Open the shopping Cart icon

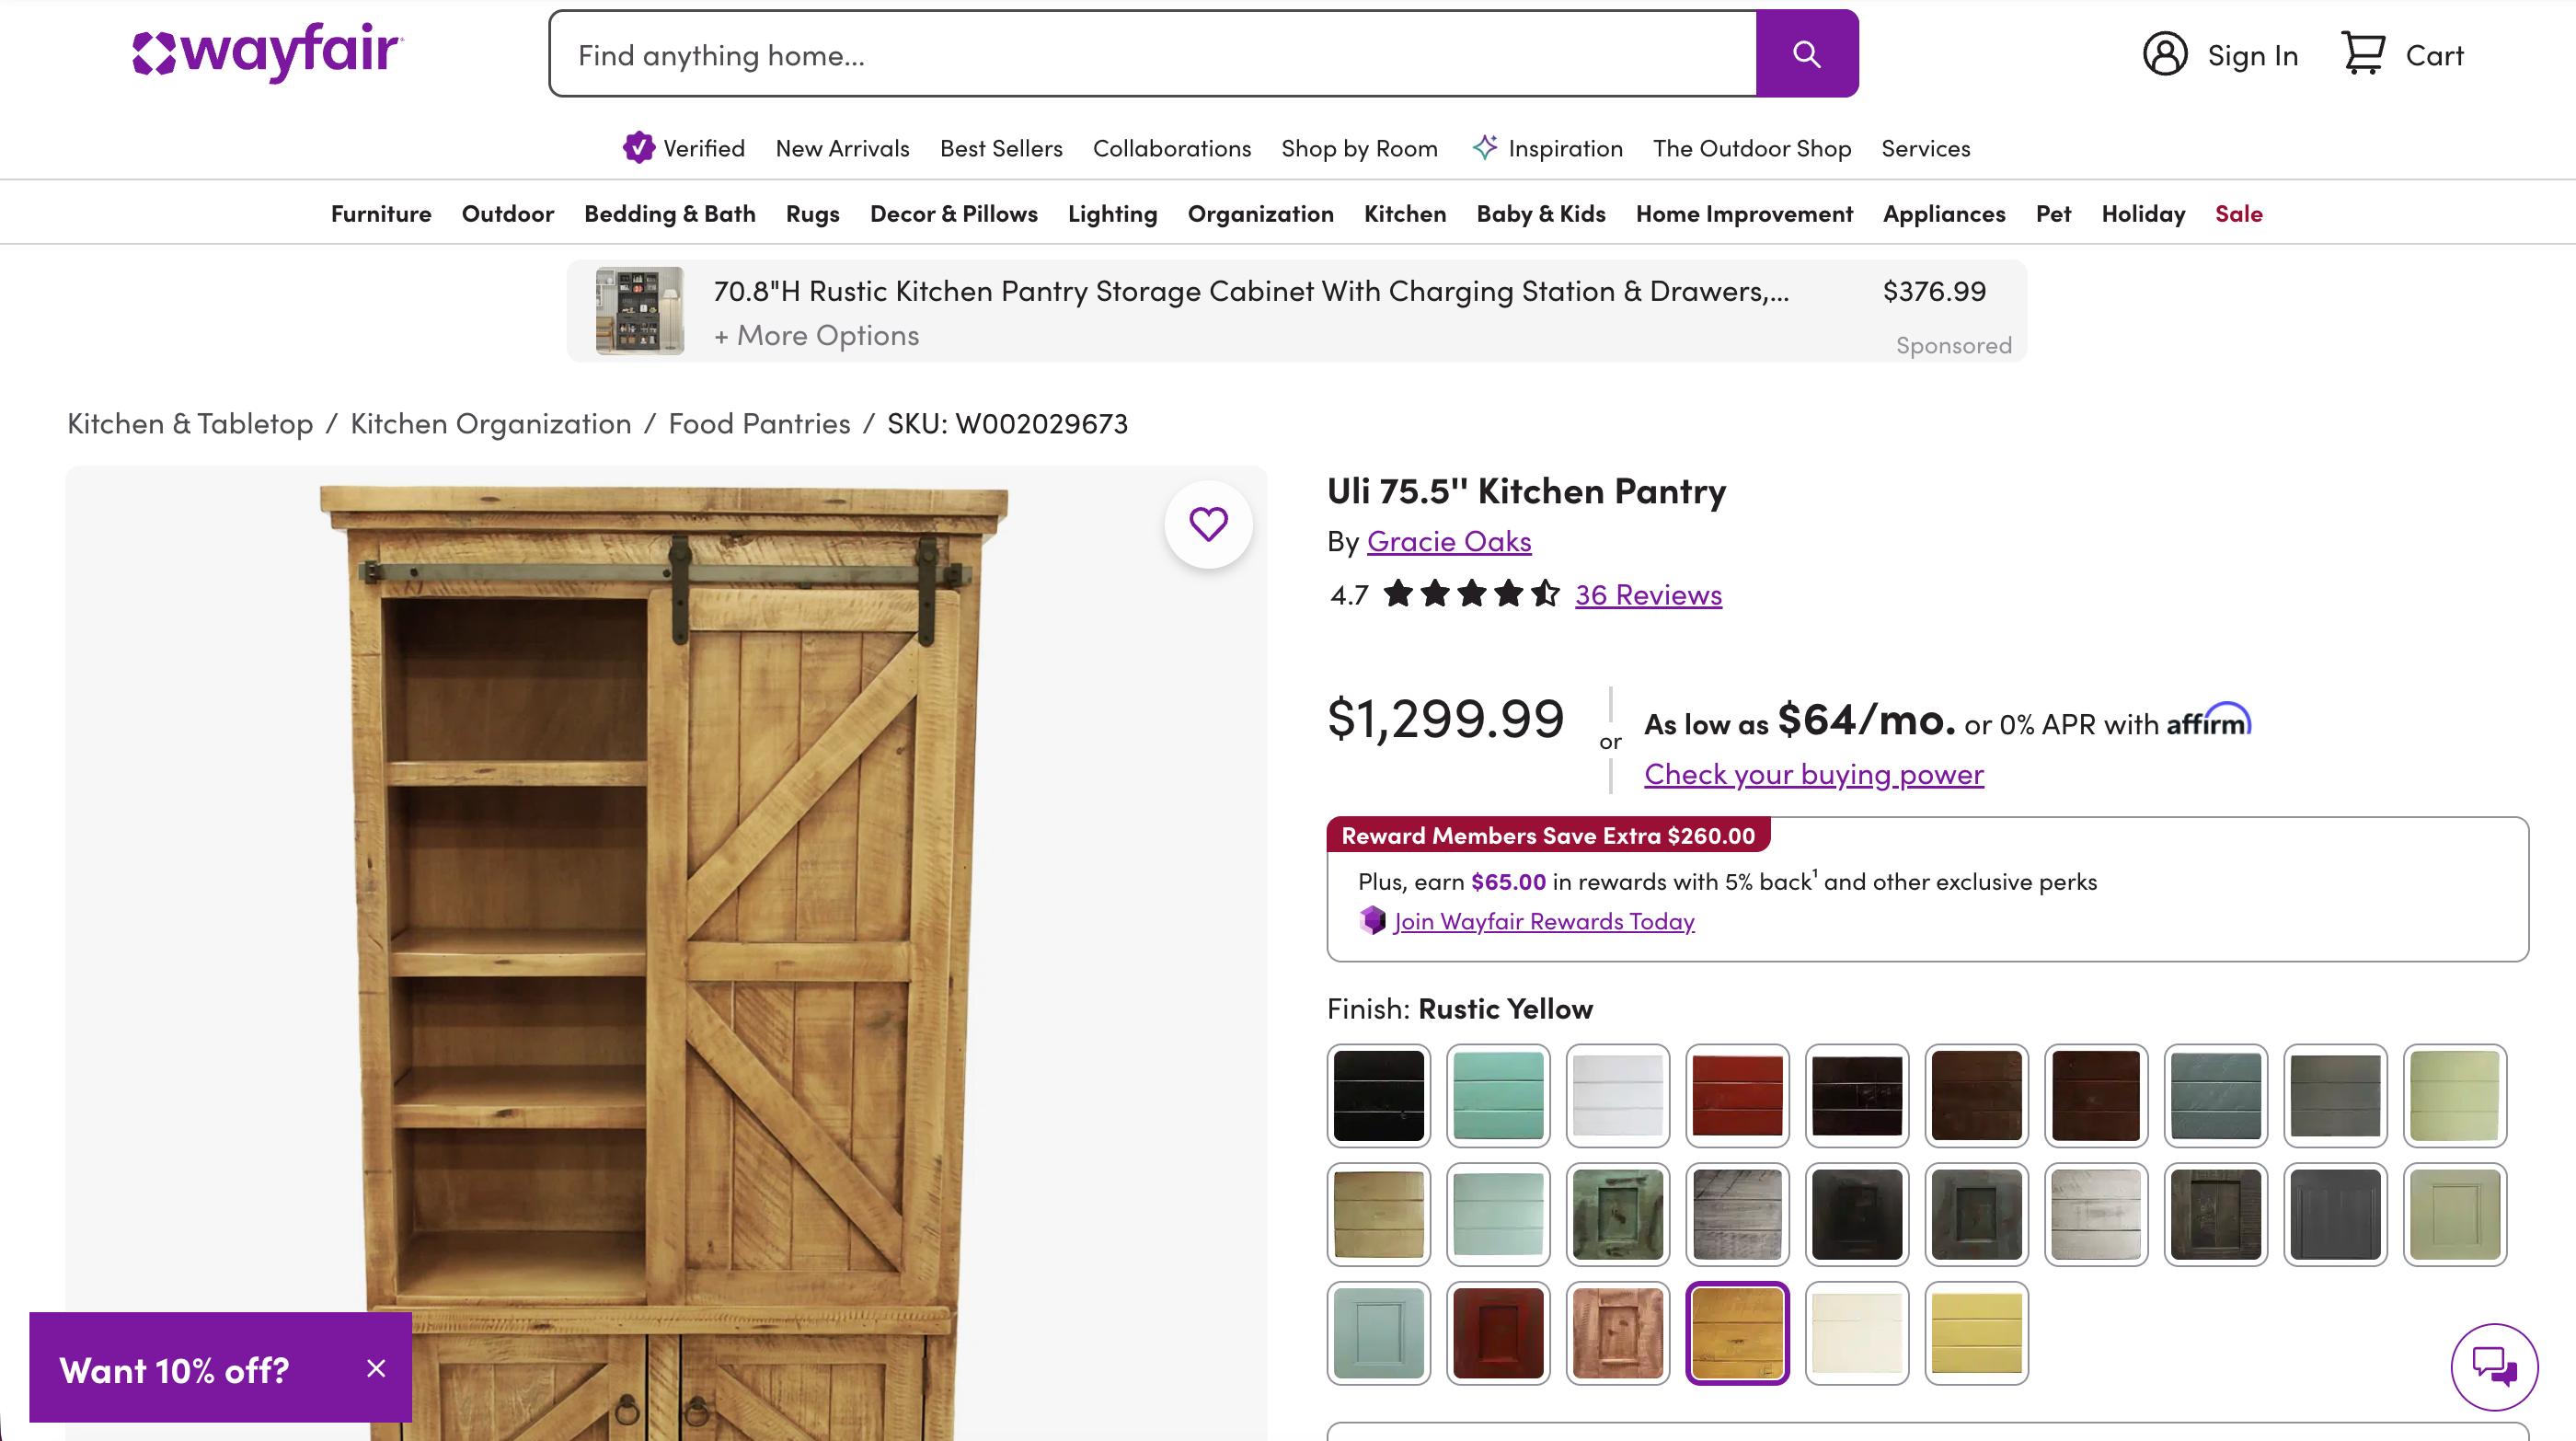[x=2363, y=54]
